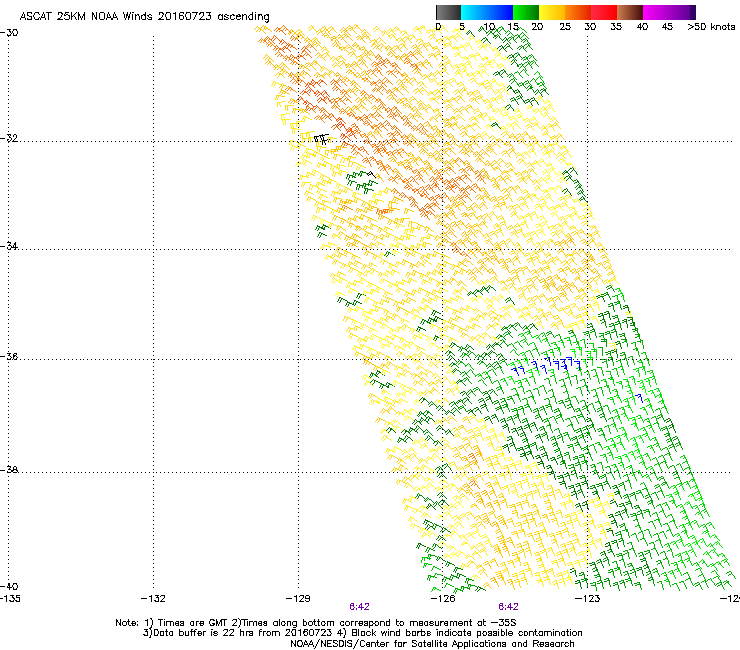The image size is (740, 650).
Task: Click the 6:42 time label near -129
Action: coord(359,607)
